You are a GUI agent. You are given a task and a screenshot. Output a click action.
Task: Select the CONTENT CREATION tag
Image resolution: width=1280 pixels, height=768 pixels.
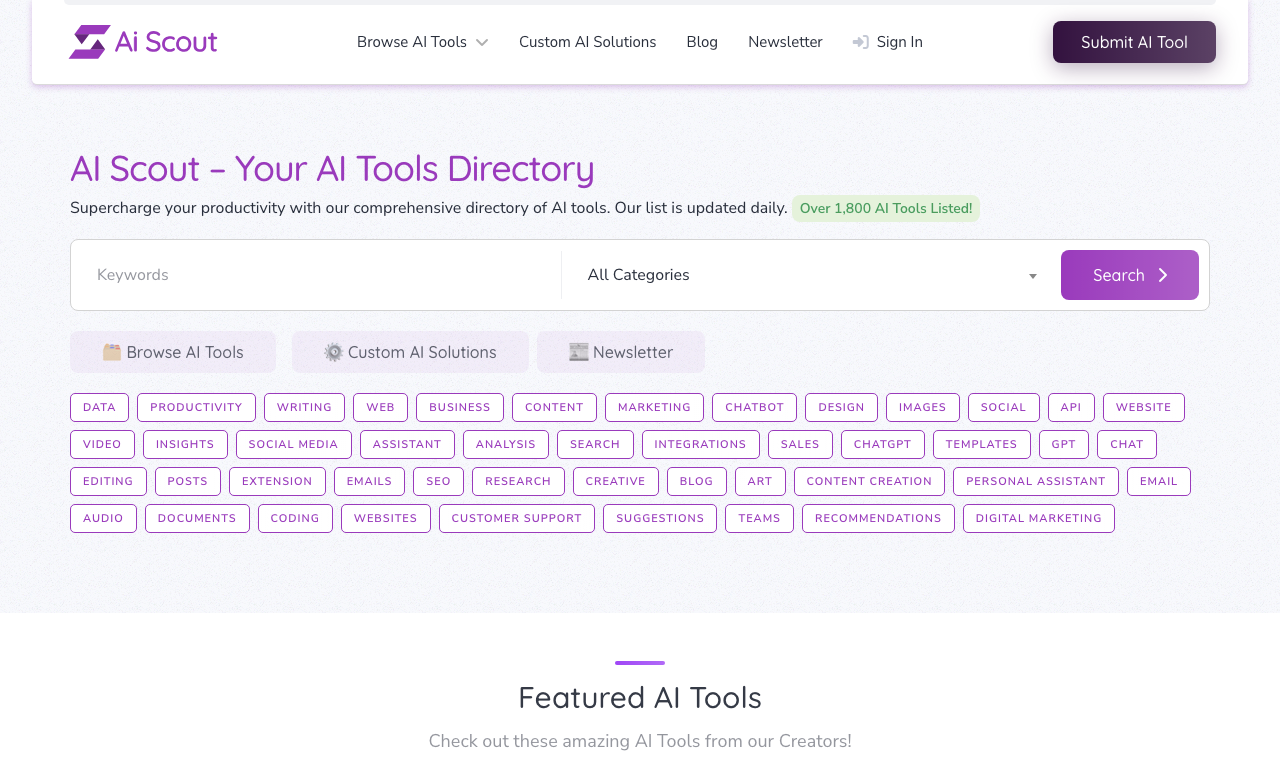869,481
